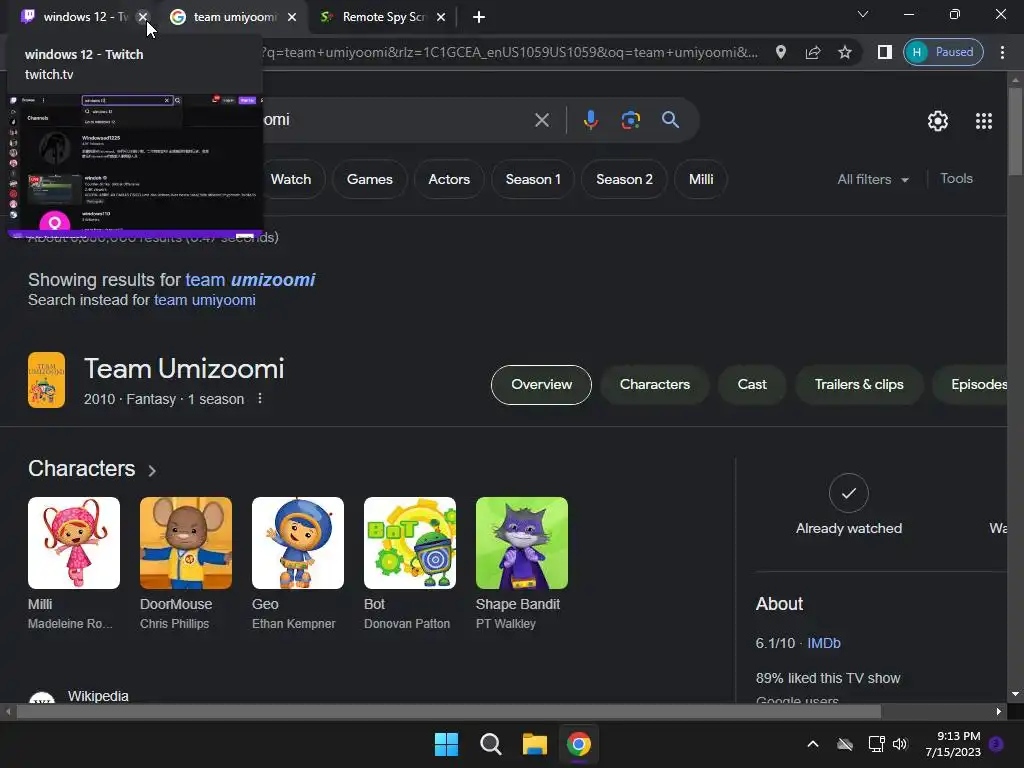
Task: Close the team umiyoomi tab
Action: coord(292,17)
